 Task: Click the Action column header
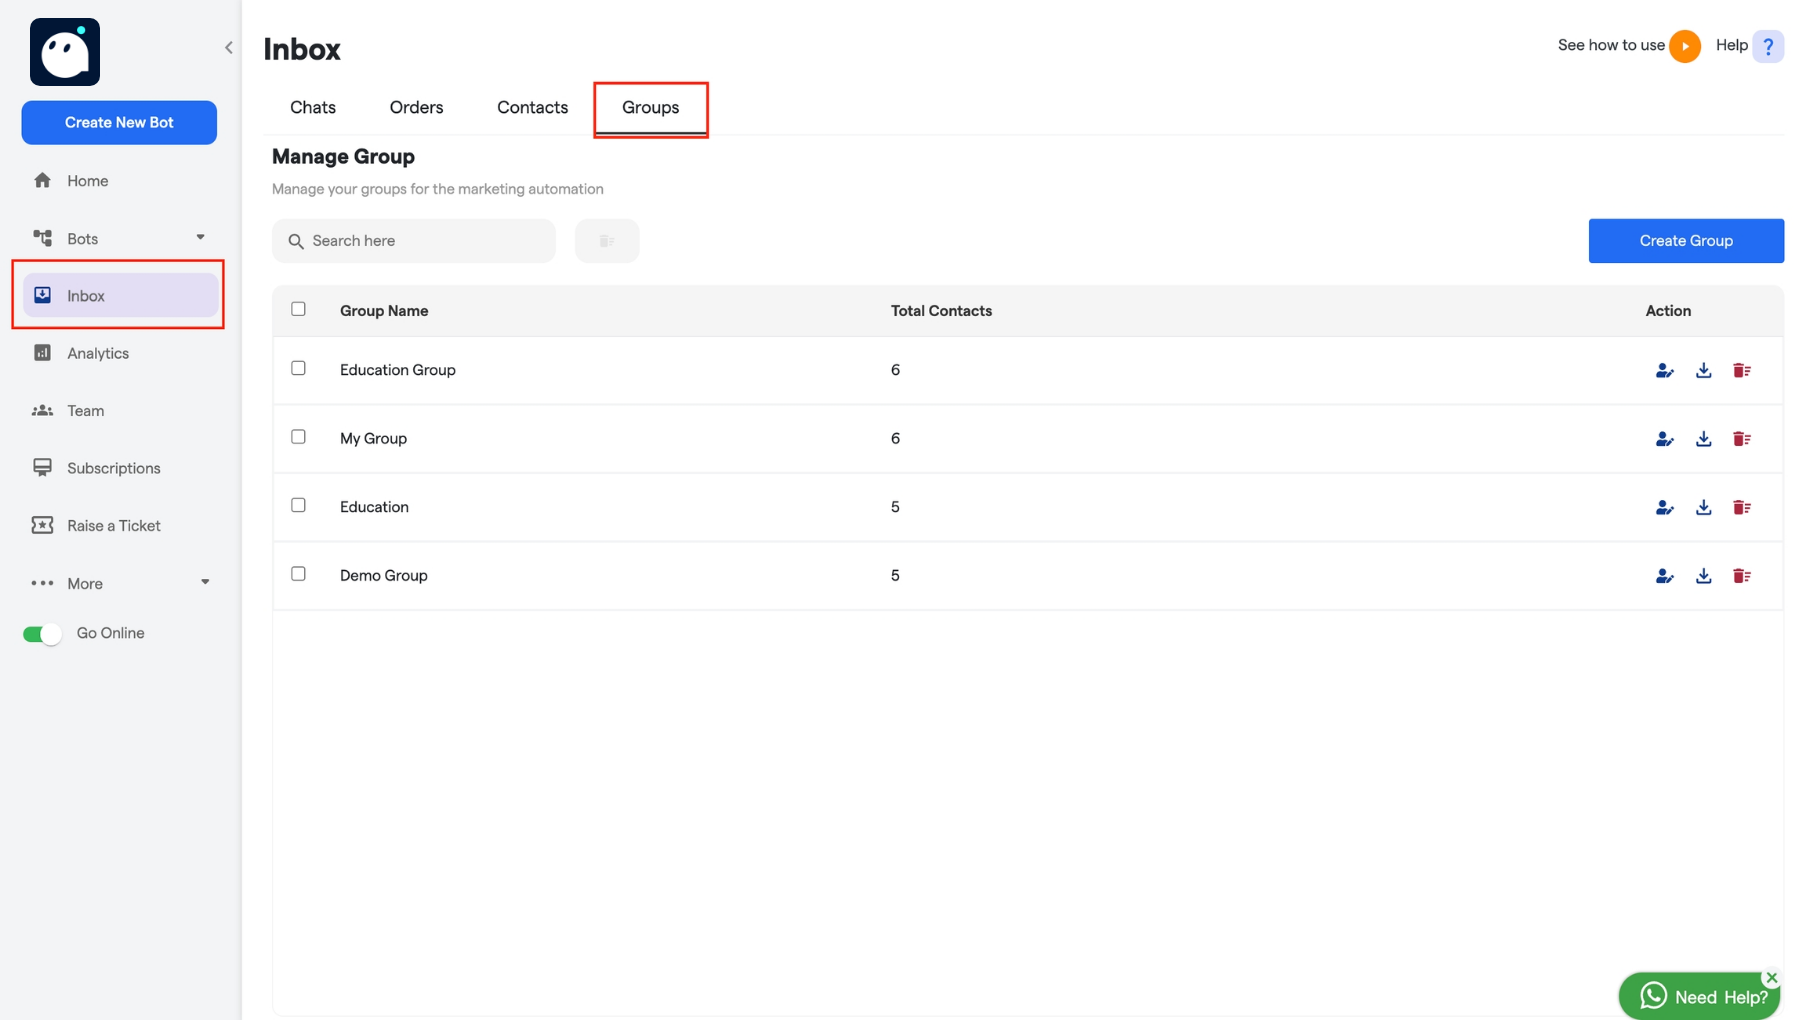tap(1668, 311)
